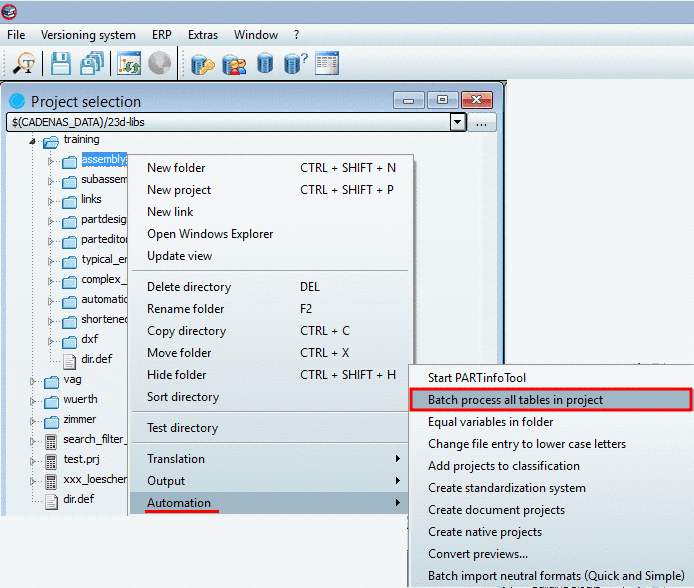
Task: Select Change file entry to lower case letters
Action: [x=551, y=444]
